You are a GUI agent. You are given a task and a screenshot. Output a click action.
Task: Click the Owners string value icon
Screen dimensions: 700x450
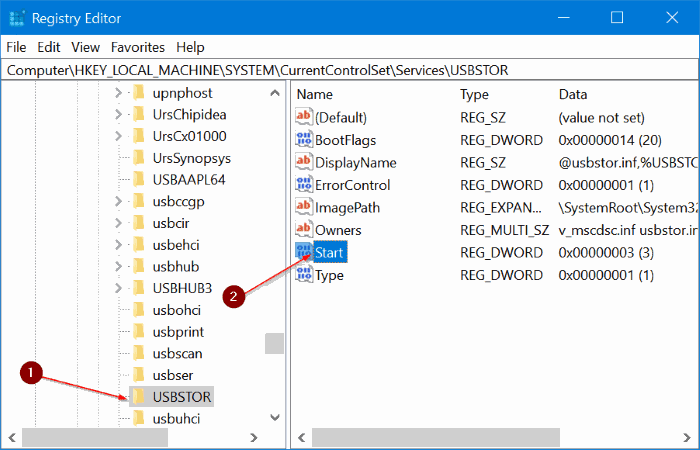click(x=304, y=229)
